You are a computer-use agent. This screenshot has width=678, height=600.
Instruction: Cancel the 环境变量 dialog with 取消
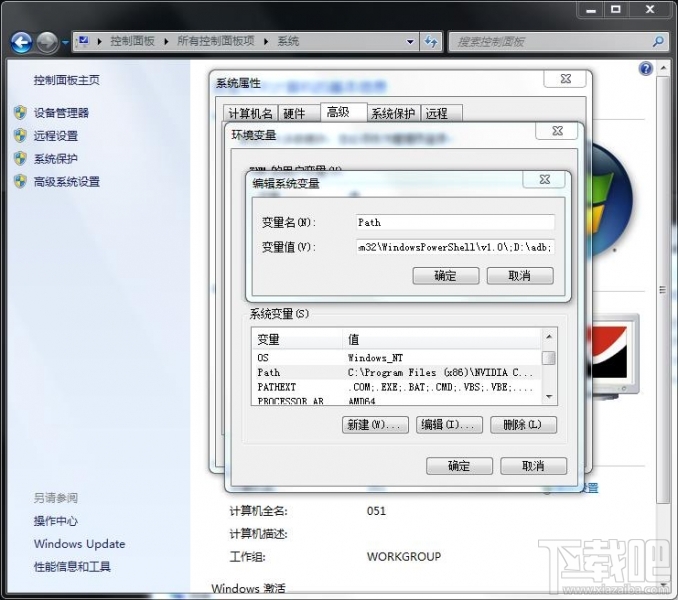pos(533,466)
